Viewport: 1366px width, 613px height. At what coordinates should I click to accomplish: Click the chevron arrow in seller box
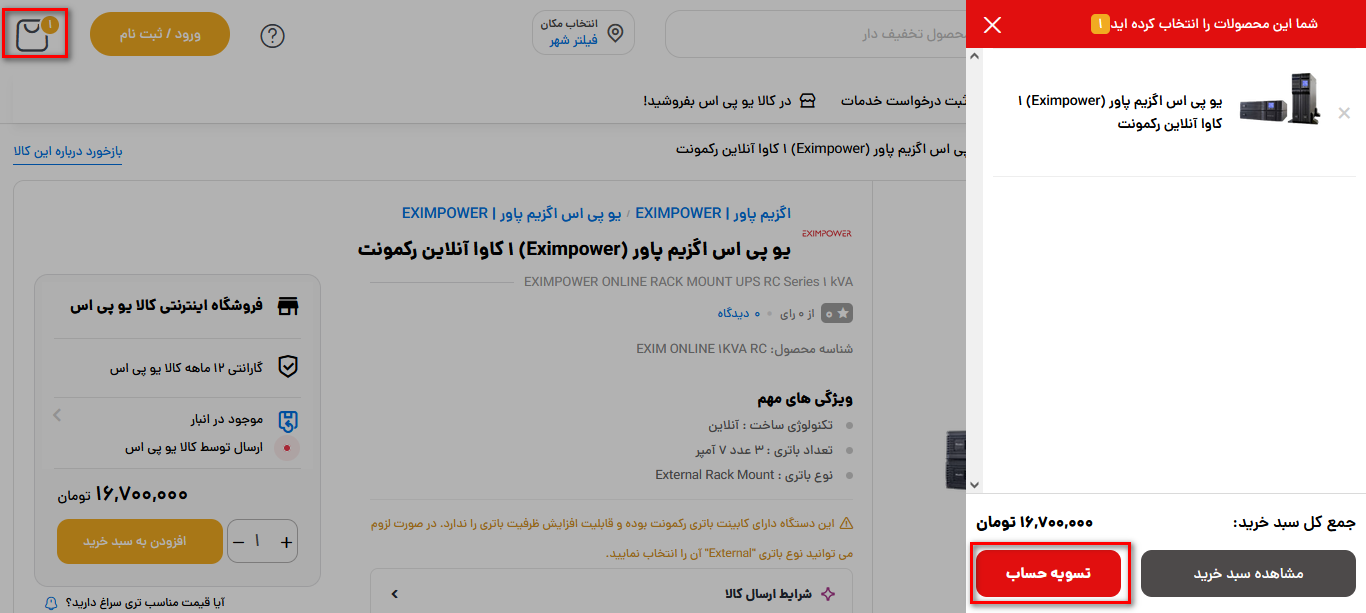pos(57,414)
